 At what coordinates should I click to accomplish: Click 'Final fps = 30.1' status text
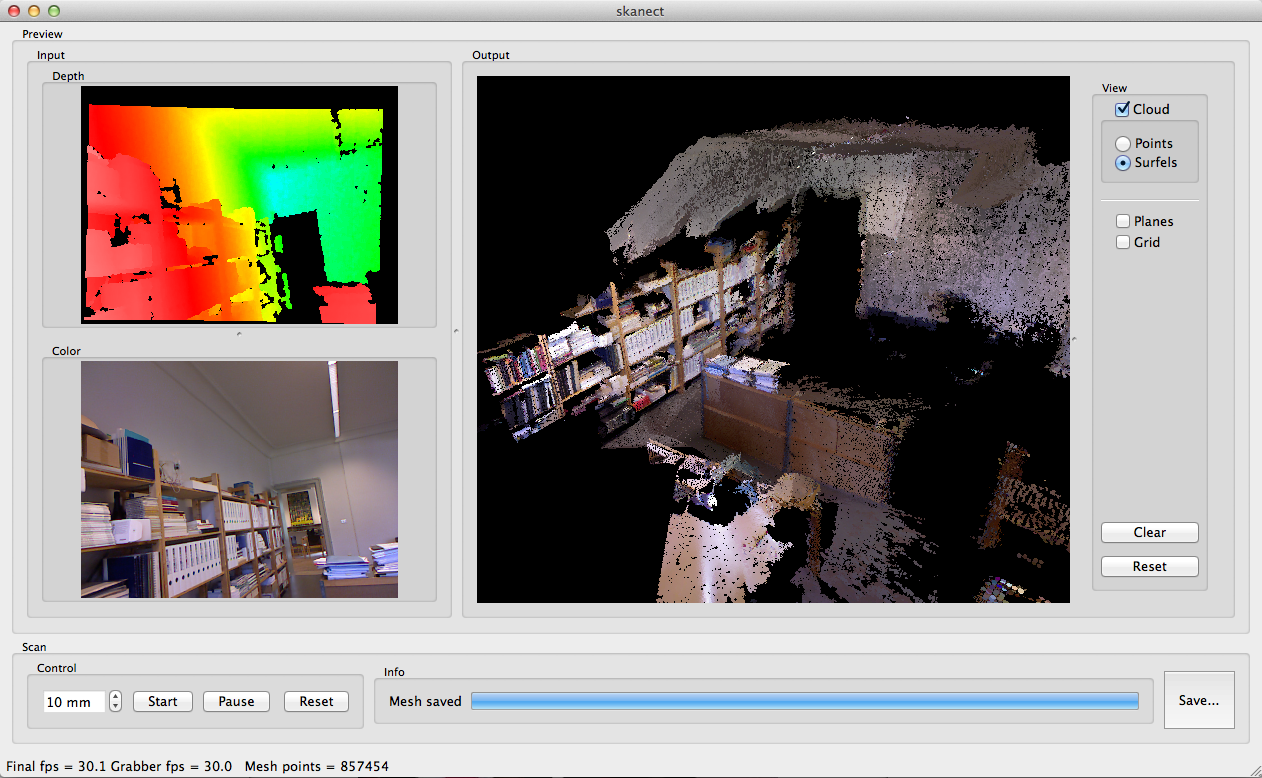(56, 767)
